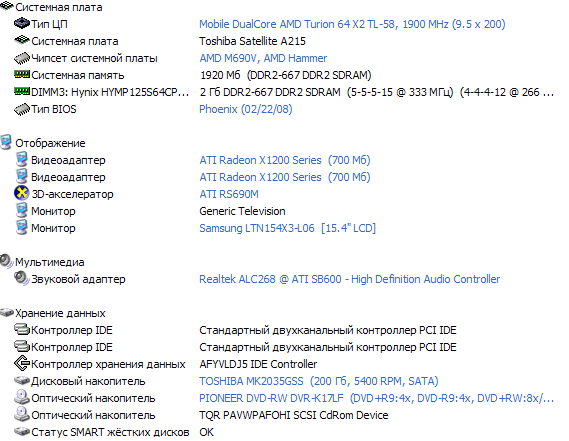Select the Отображение section header

tap(50, 143)
